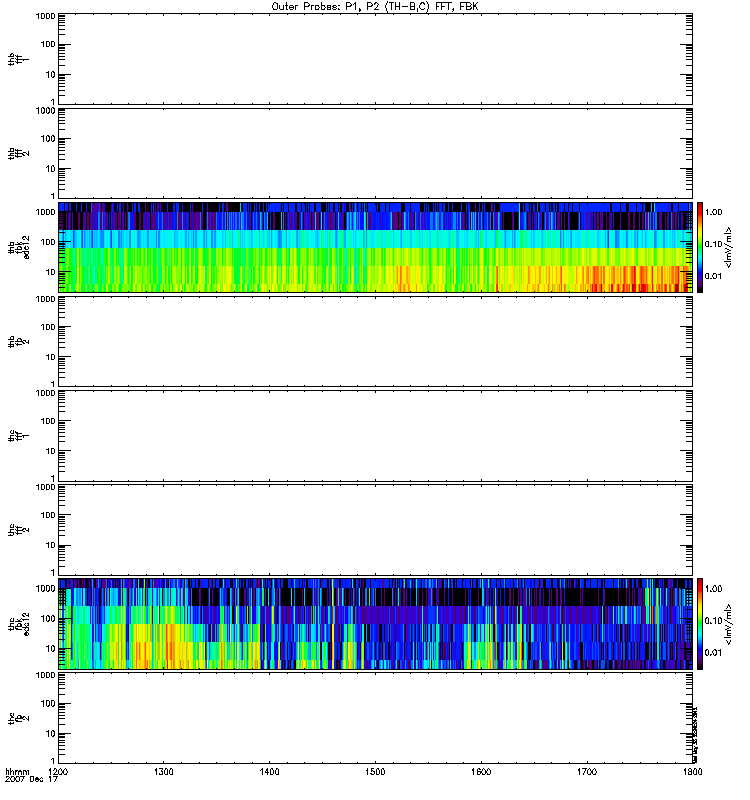
Task: Click the "2007 Dec 17" date label
Action: [31, 780]
